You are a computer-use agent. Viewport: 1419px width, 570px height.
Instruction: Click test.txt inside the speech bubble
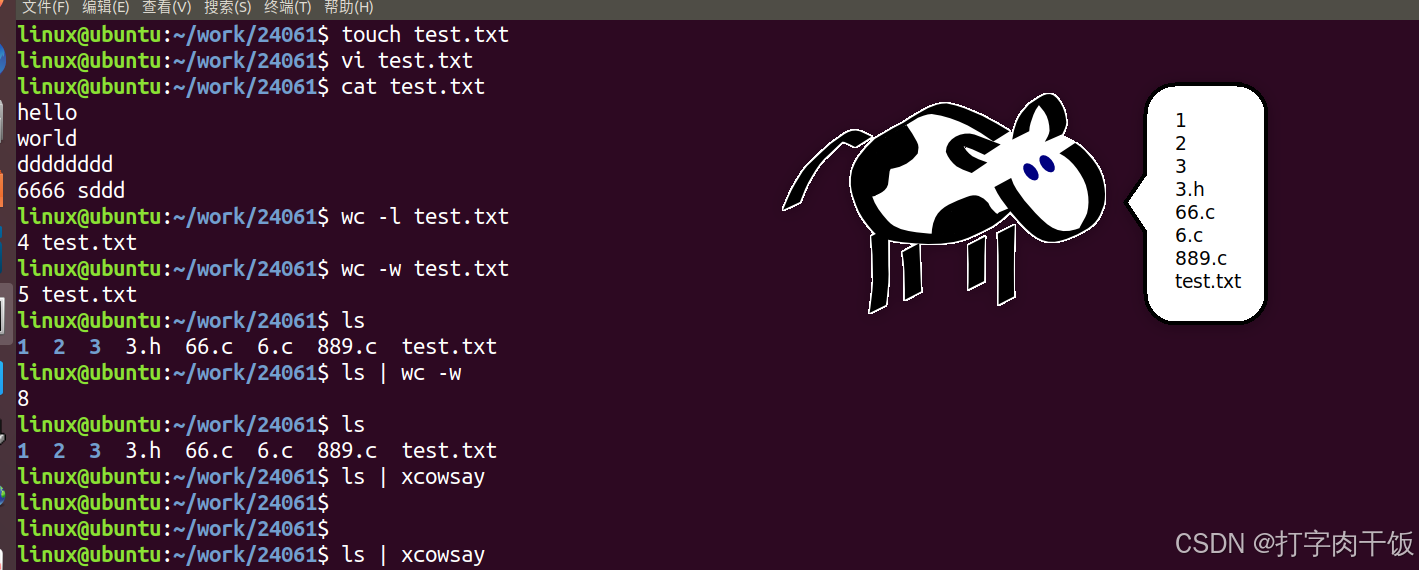coord(1208,281)
